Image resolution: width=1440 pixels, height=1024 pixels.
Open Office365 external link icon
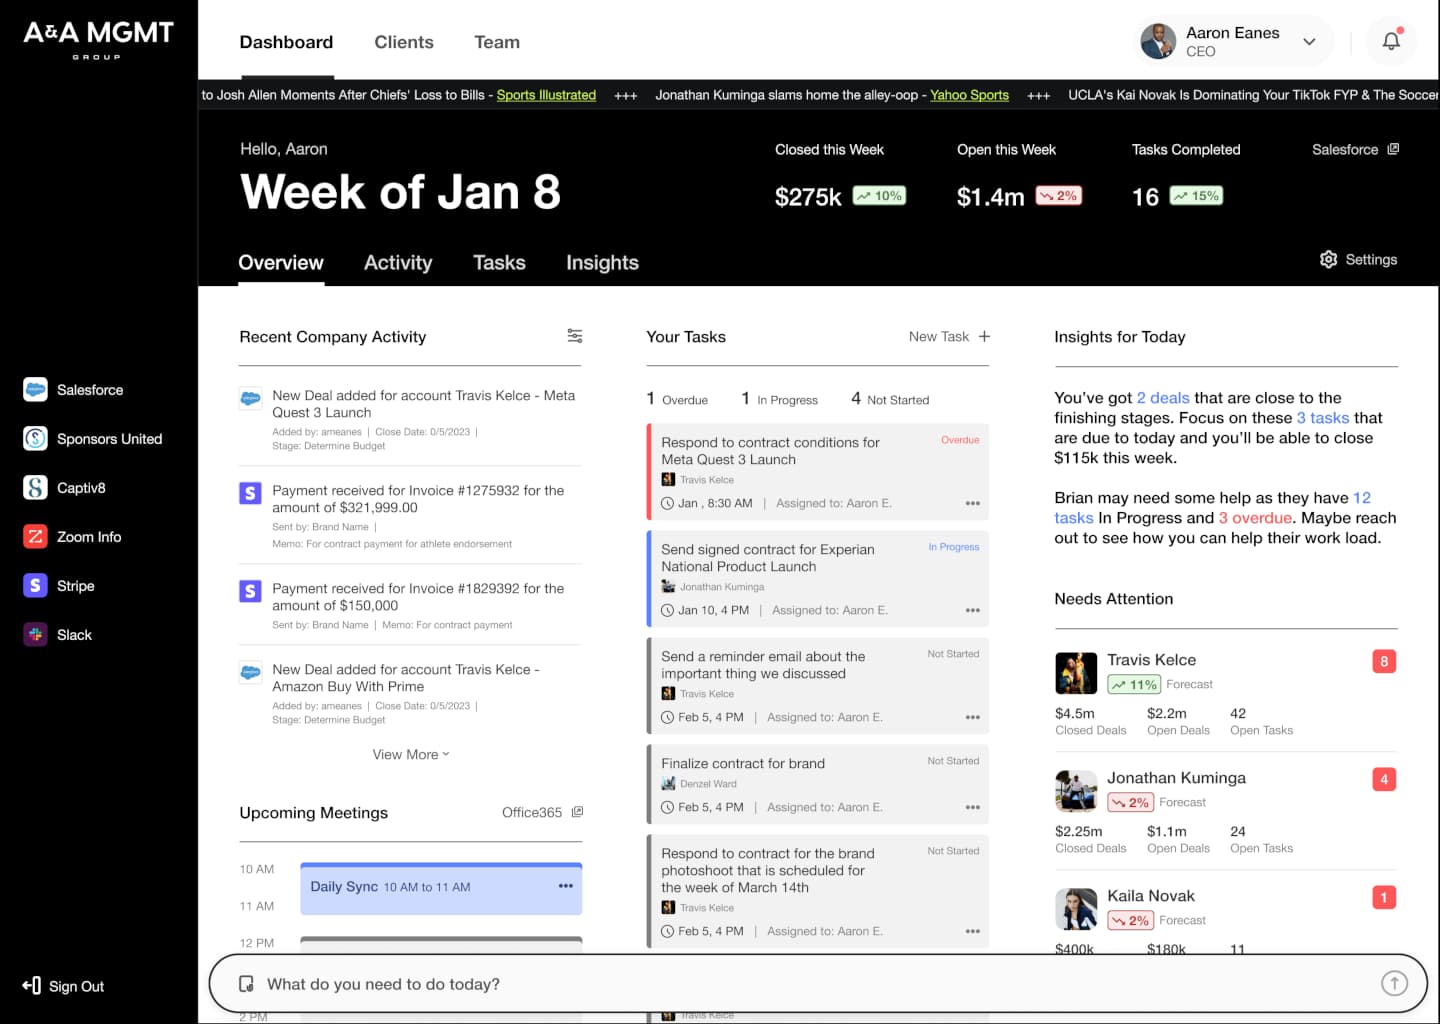[x=577, y=812]
